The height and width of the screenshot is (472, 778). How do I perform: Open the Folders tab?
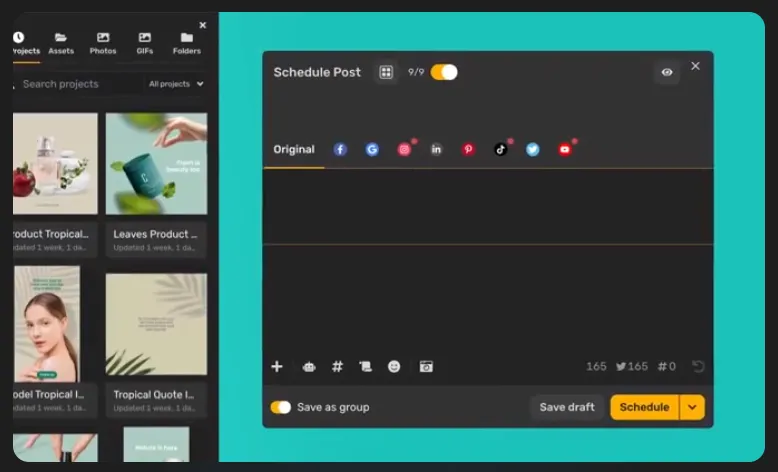click(187, 44)
